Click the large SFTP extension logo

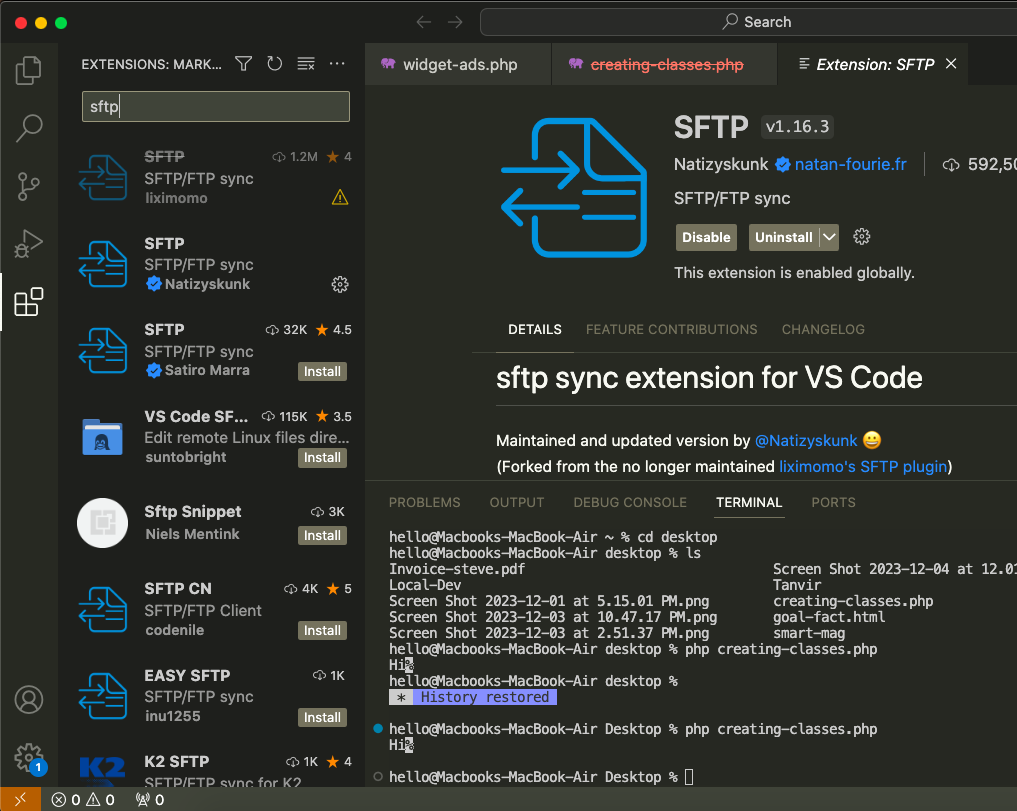574,188
